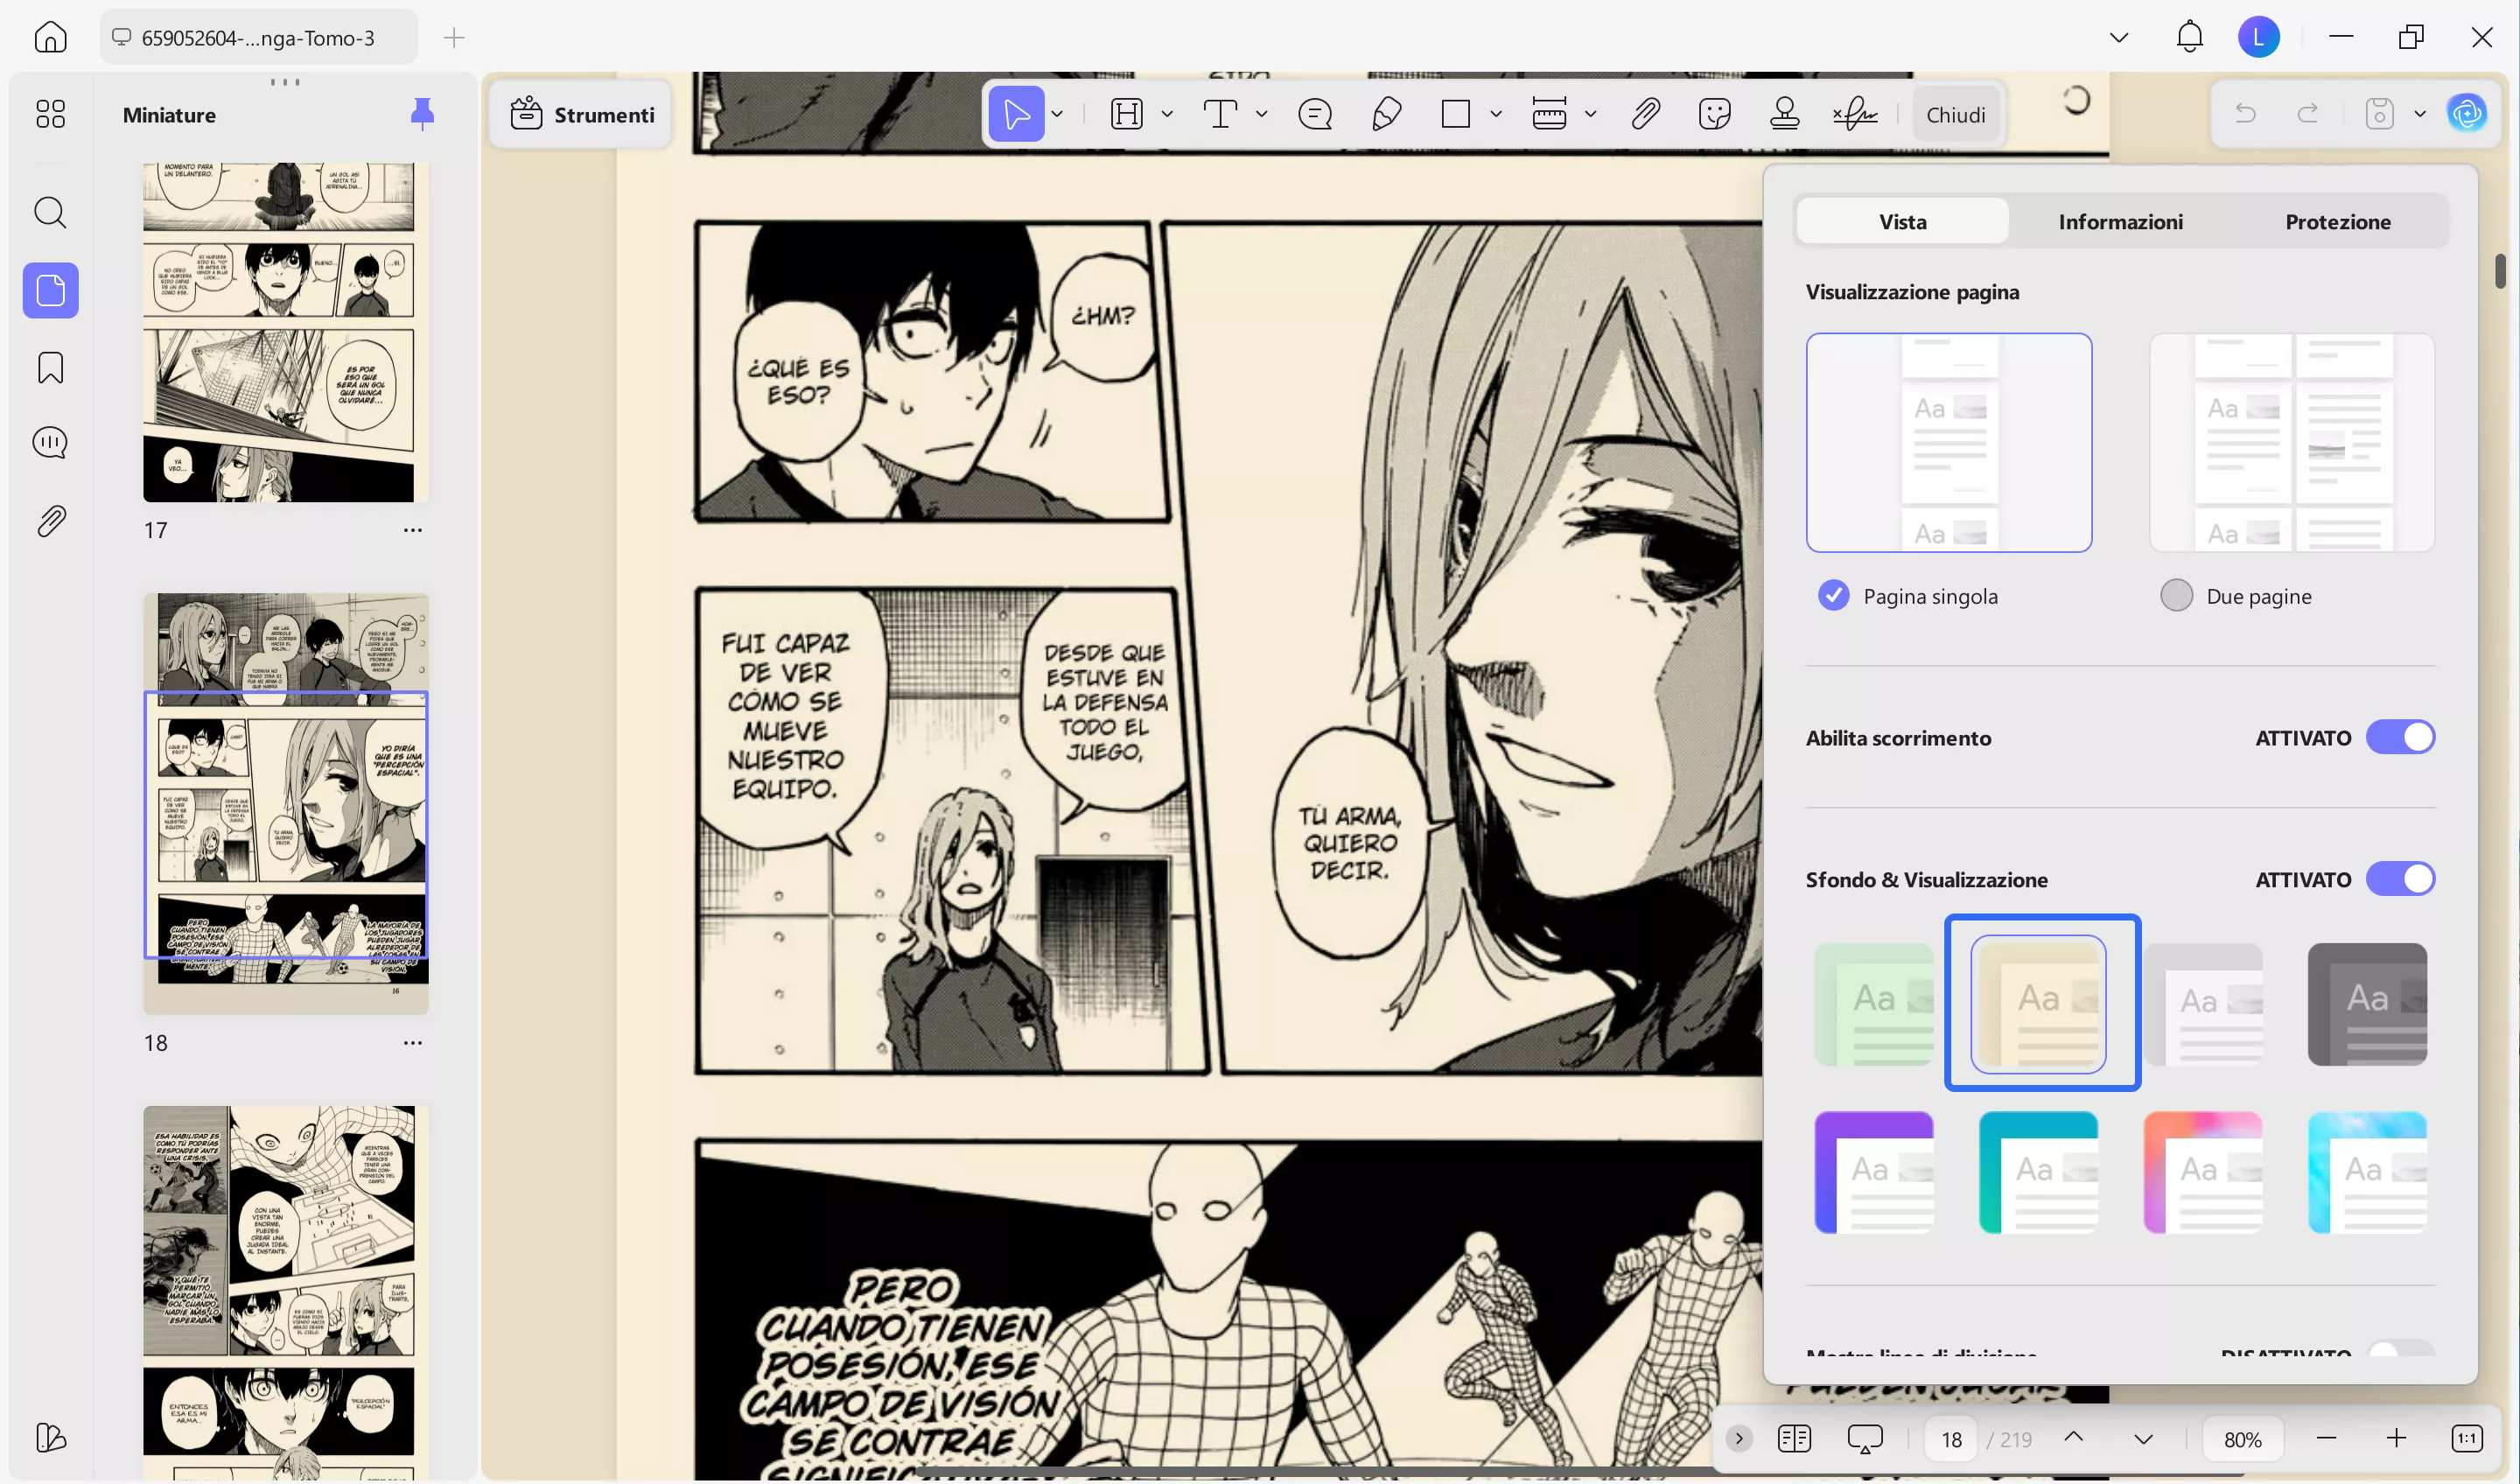2520x1484 pixels.
Task: Open the signature tool
Action: click(x=1855, y=114)
